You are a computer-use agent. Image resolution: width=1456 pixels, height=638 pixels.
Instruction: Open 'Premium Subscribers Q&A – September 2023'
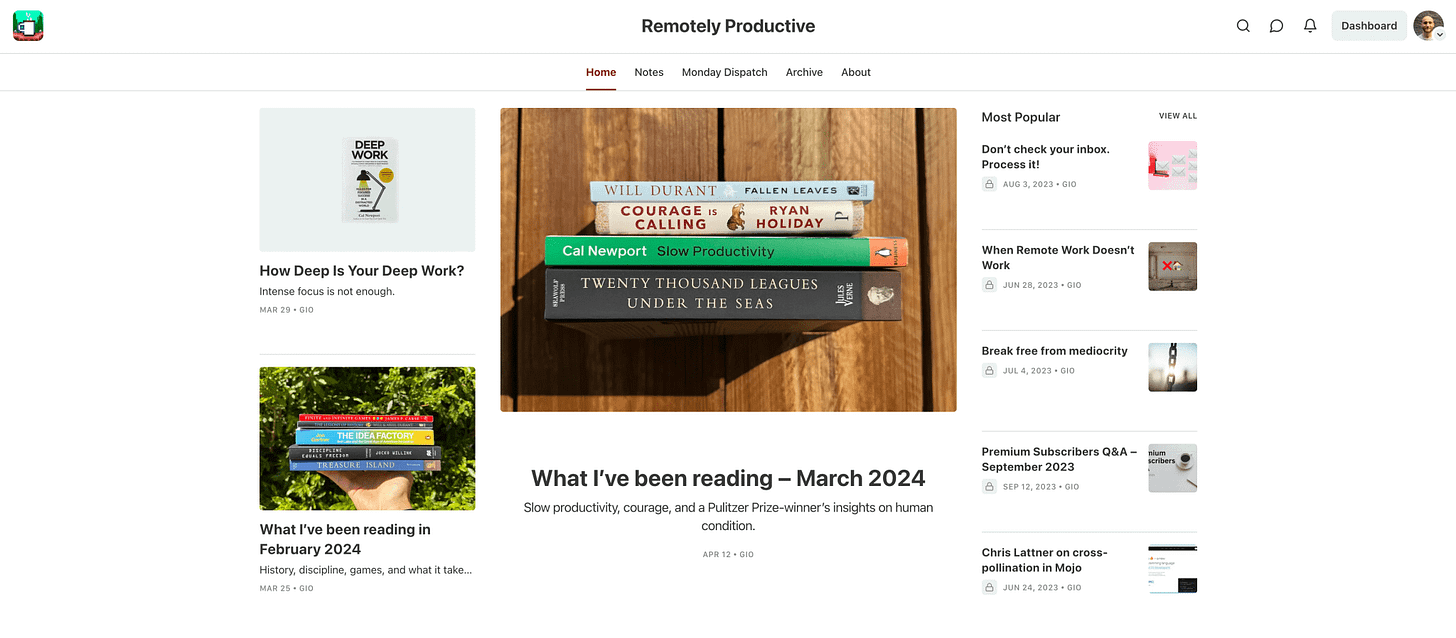(x=1059, y=459)
